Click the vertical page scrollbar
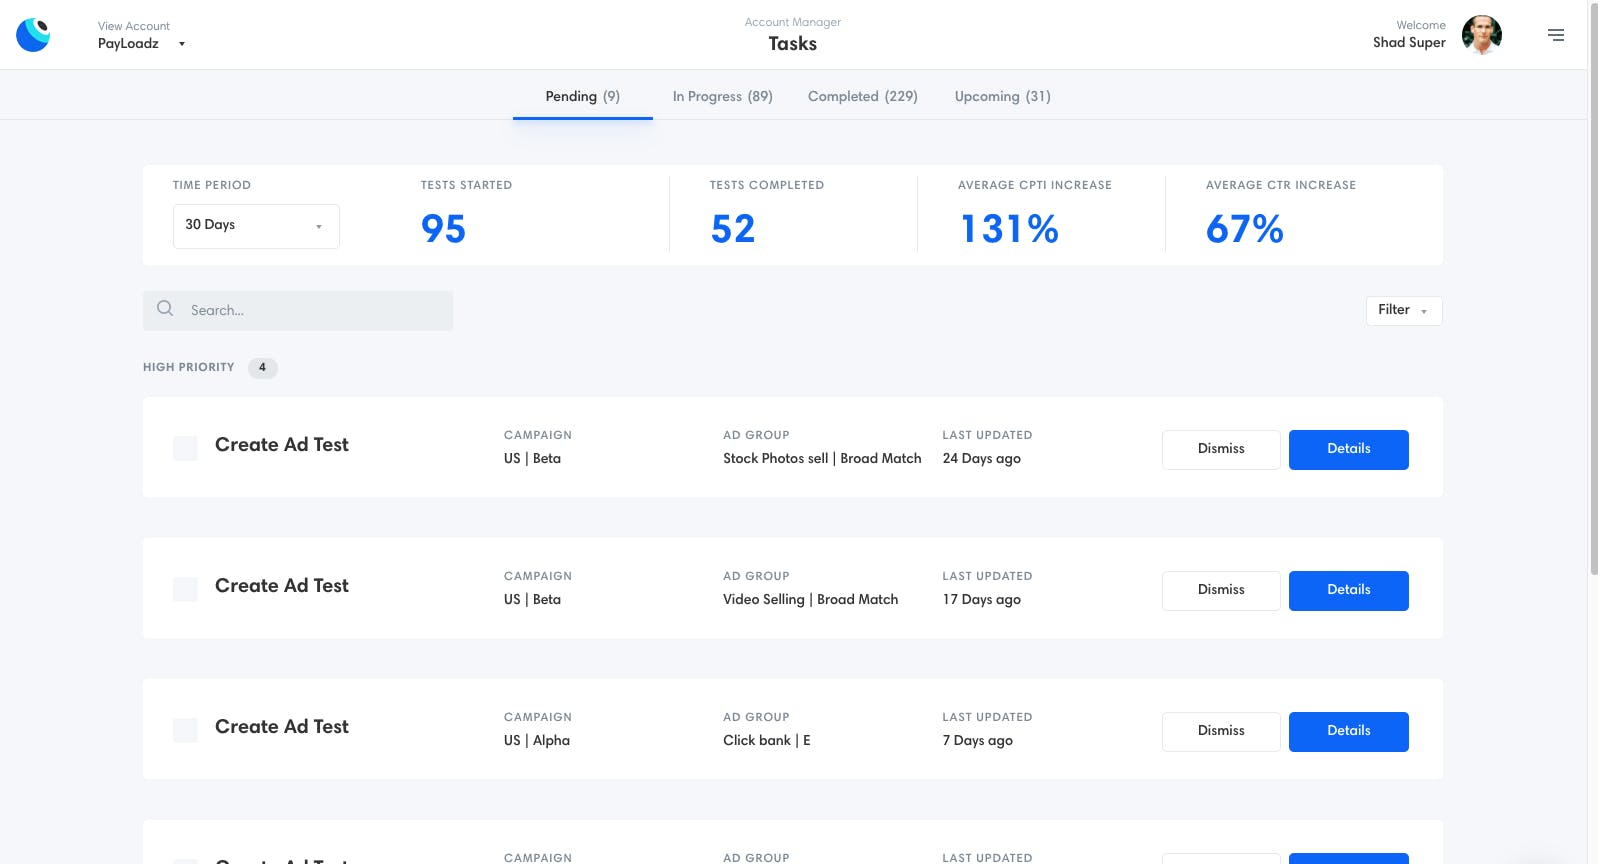This screenshot has width=1598, height=864. pyautogui.click(x=1593, y=290)
